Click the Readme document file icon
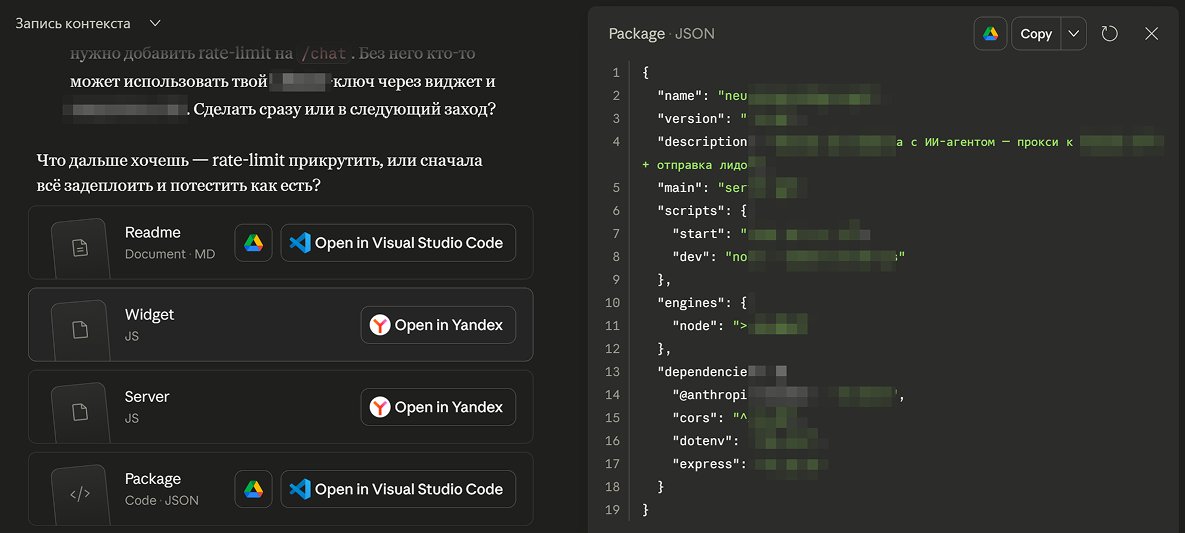 click(x=80, y=247)
